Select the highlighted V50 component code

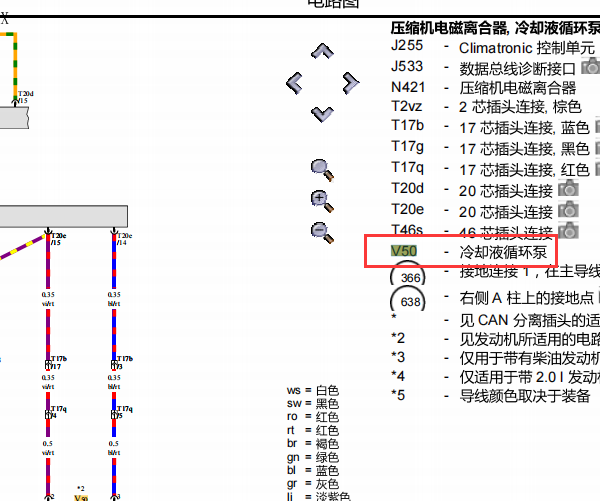coord(404,251)
